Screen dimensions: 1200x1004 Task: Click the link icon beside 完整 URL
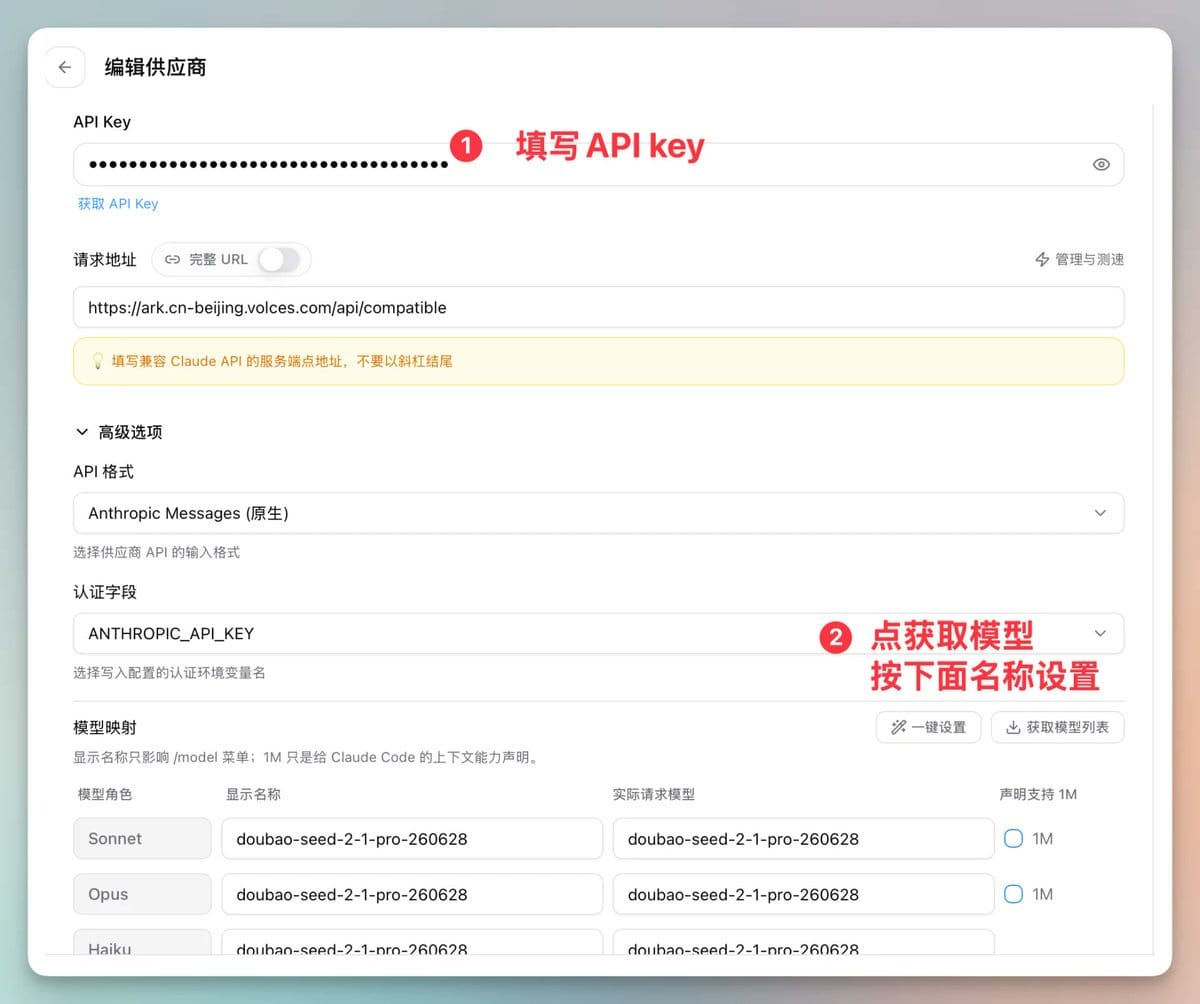click(172, 259)
